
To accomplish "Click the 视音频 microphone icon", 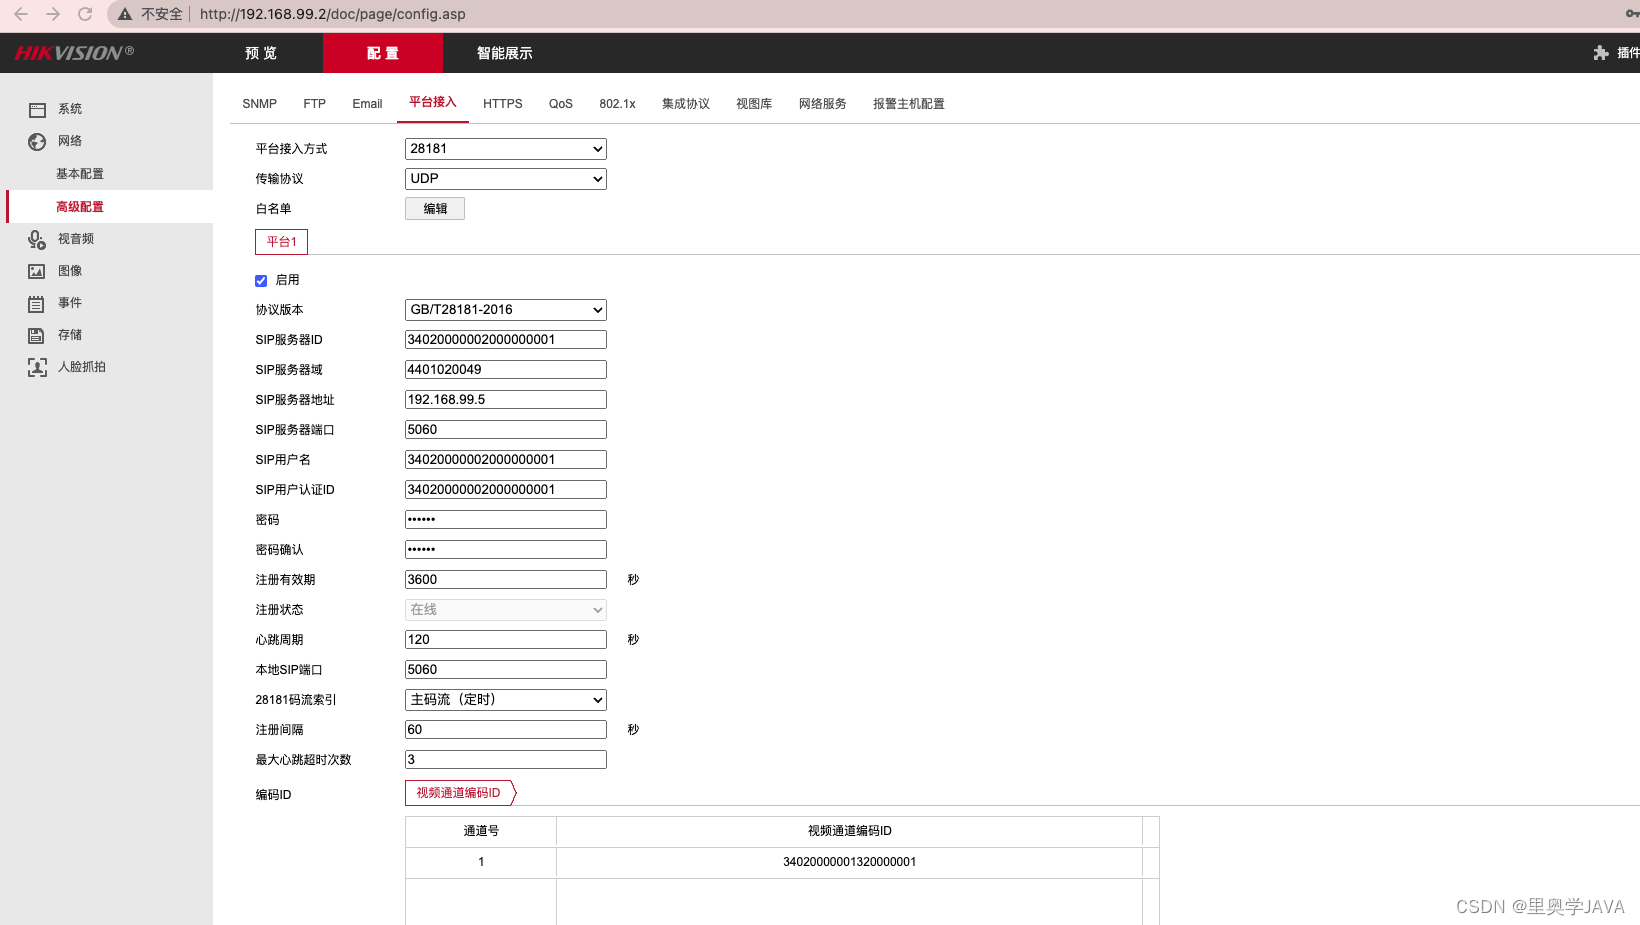I will [37, 240].
